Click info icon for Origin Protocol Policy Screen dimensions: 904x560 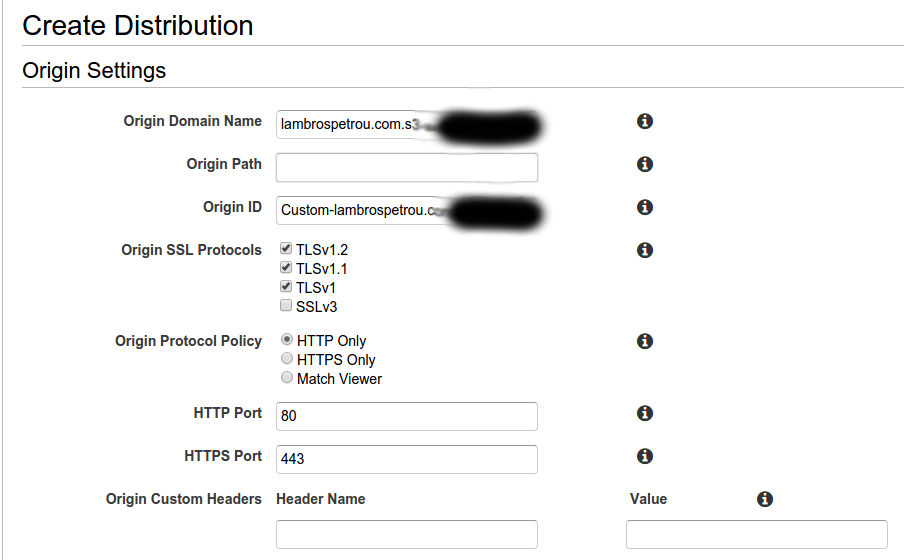pyautogui.click(x=645, y=341)
